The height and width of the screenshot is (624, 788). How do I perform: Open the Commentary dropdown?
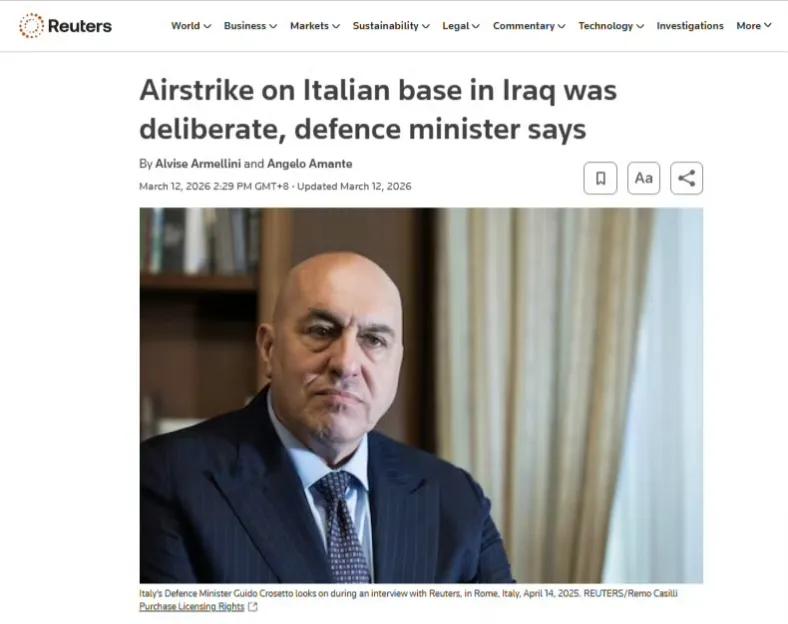(x=529, y=26)
